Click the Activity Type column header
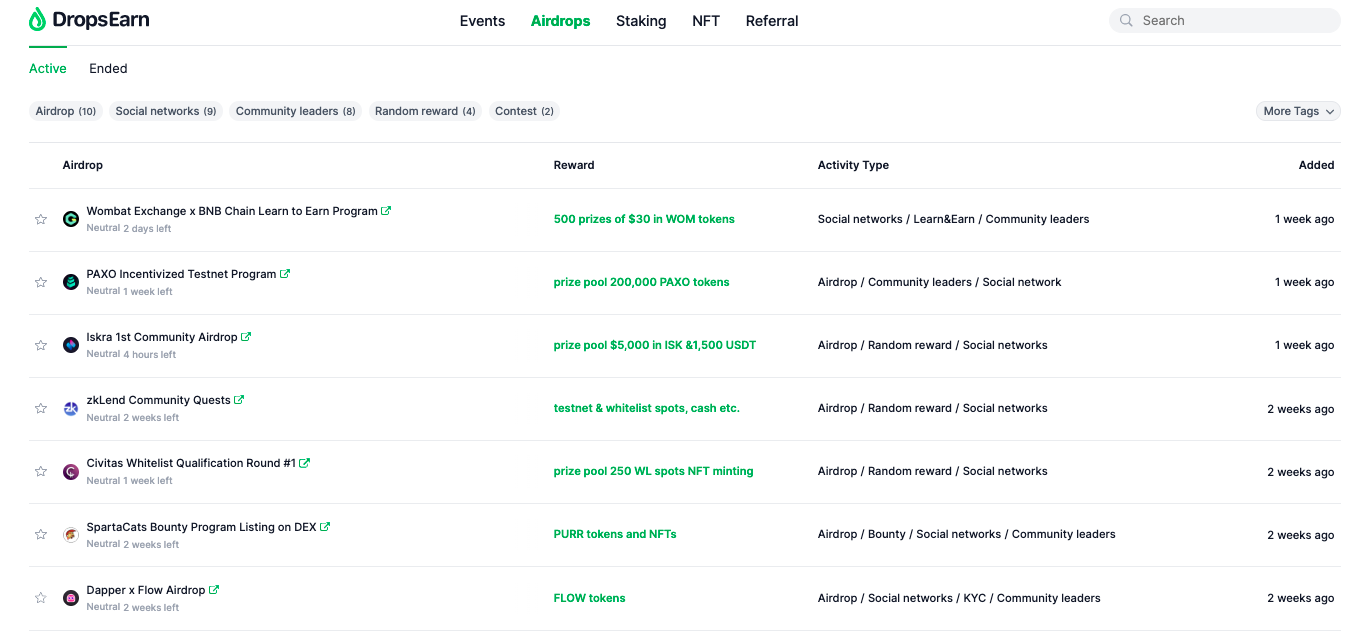1362x631 pixels. (853, 165)
